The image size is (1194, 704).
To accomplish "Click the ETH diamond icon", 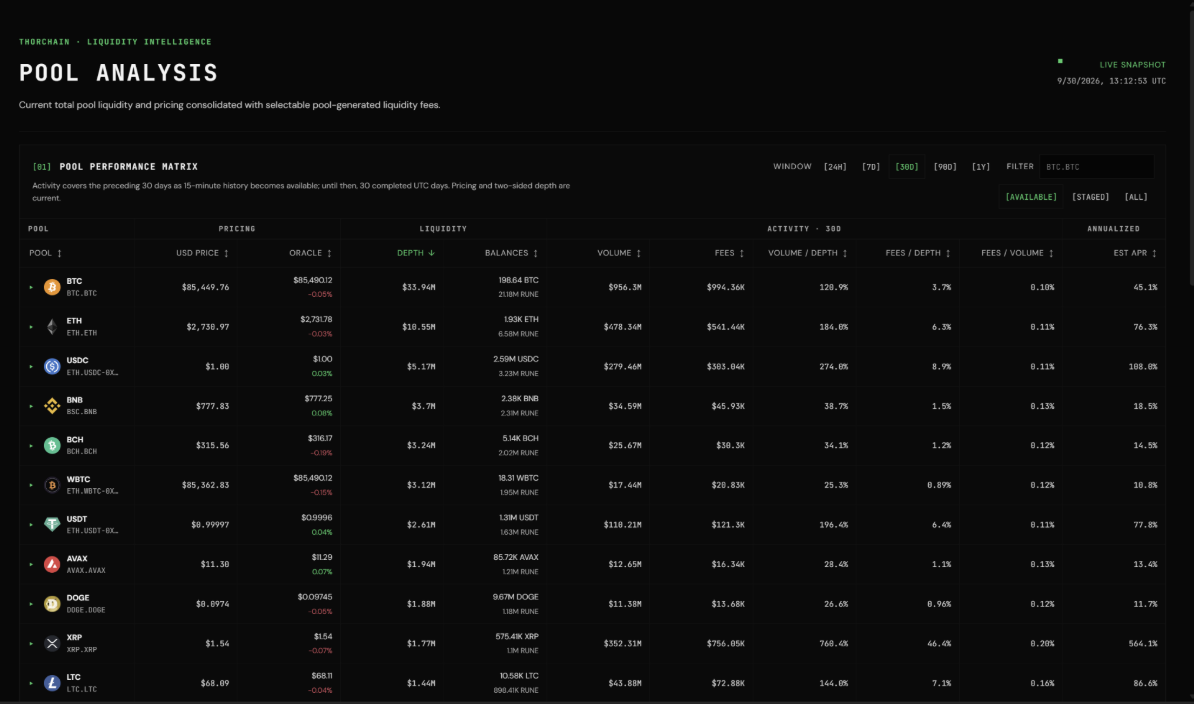I will pyautogui.click(x=52, y=327).
